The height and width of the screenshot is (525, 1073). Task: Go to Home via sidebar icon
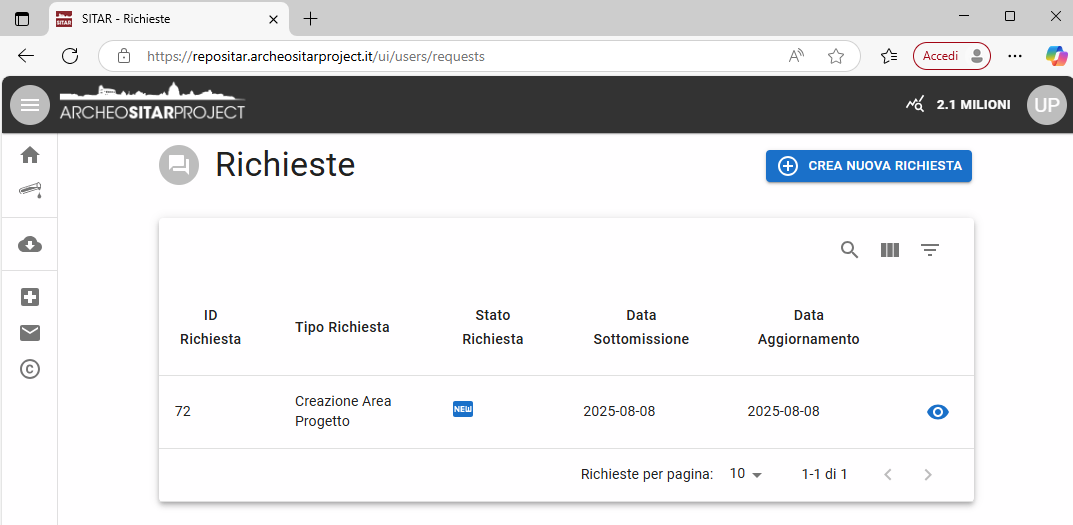coord(30,155)
